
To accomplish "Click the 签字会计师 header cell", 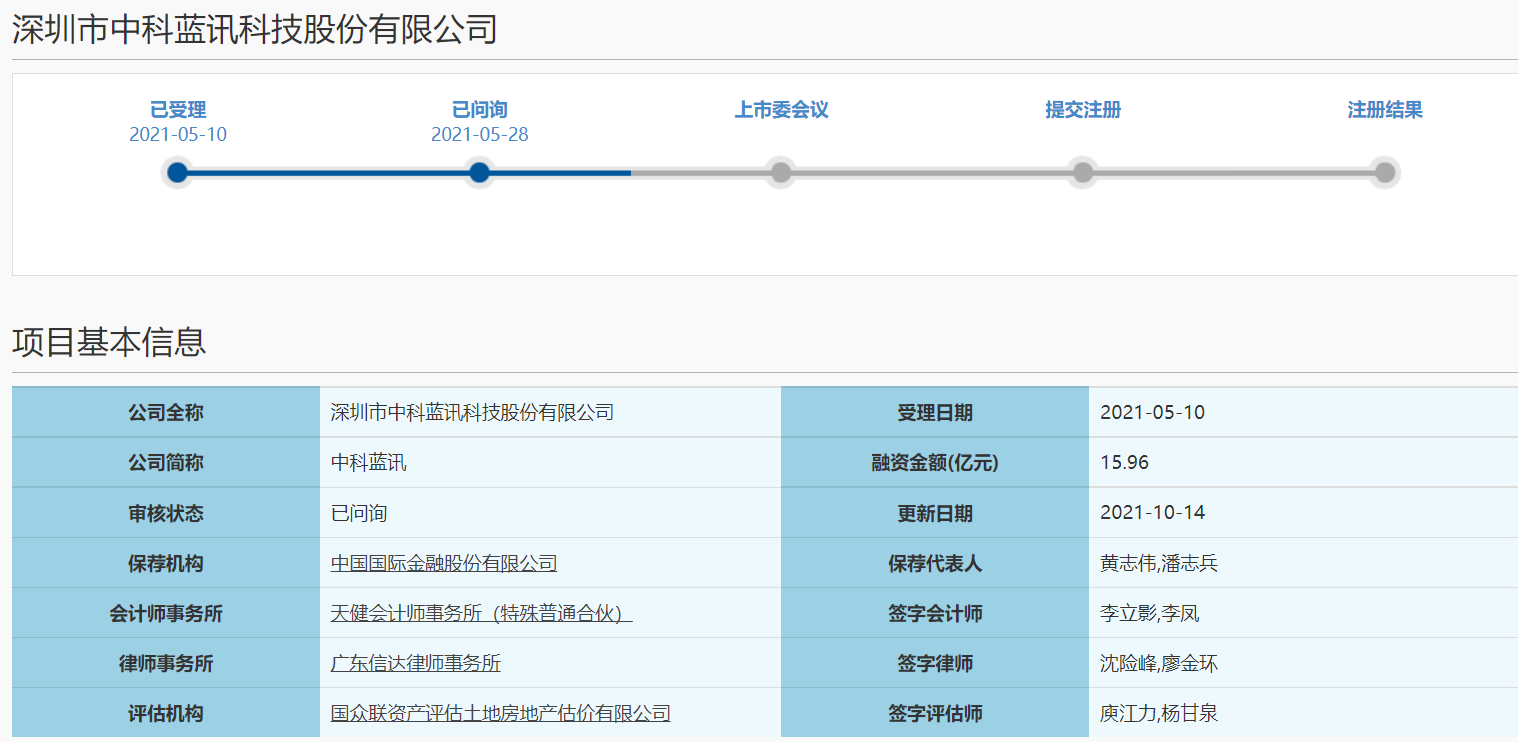I will (935, 613).
